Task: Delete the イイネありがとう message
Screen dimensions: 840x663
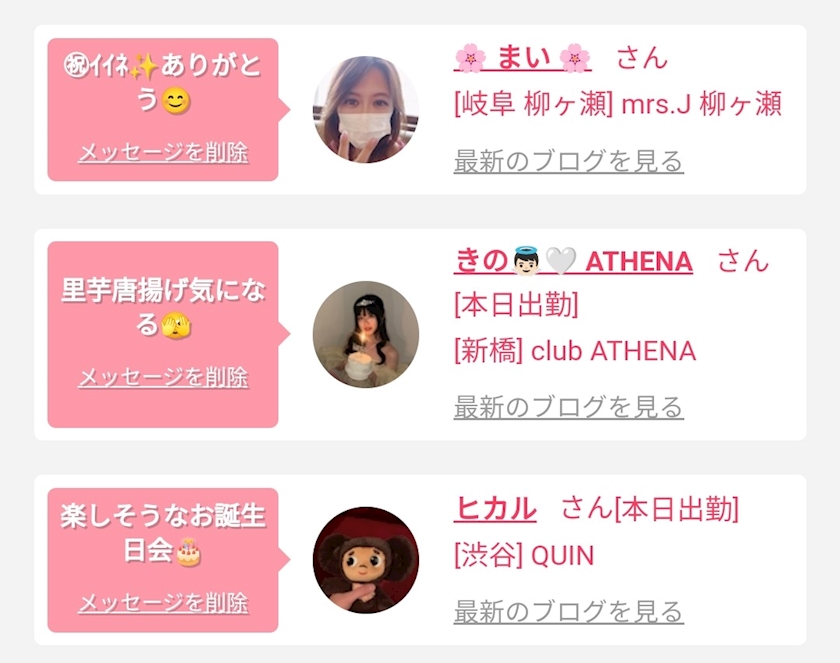Action: coord(163,153)
